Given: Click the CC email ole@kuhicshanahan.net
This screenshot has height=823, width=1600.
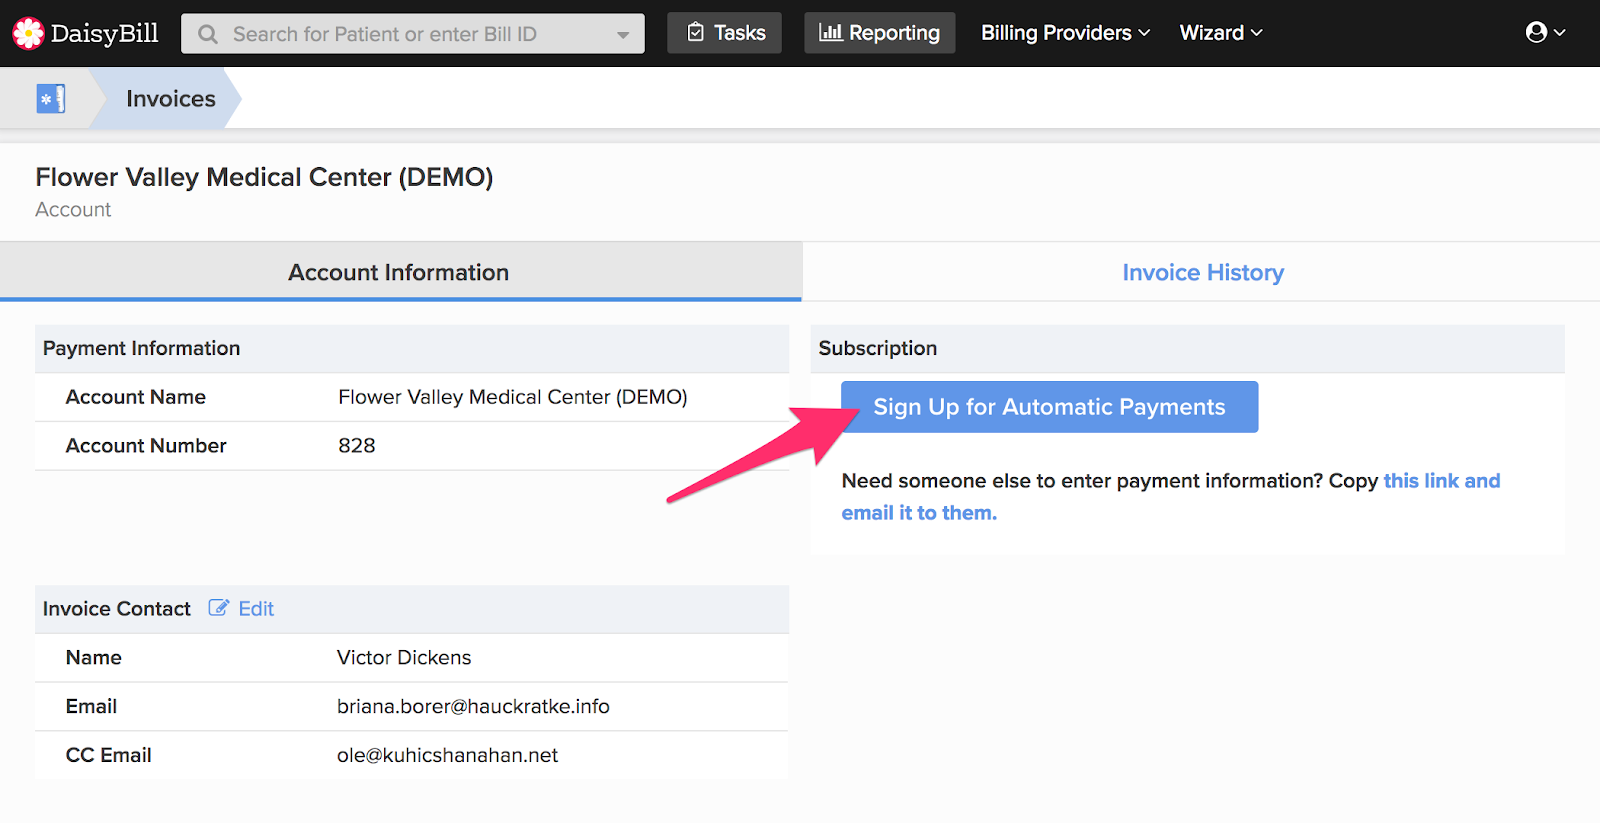Looking at the screenshot, I should (447, 755).
